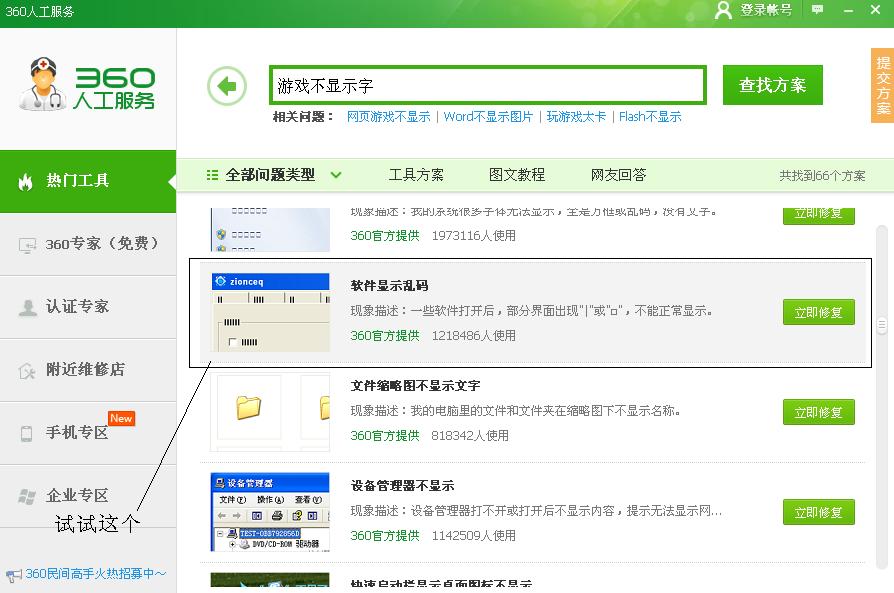Open the 登录帐号 user login icon
894x593 pixels.
723,10
